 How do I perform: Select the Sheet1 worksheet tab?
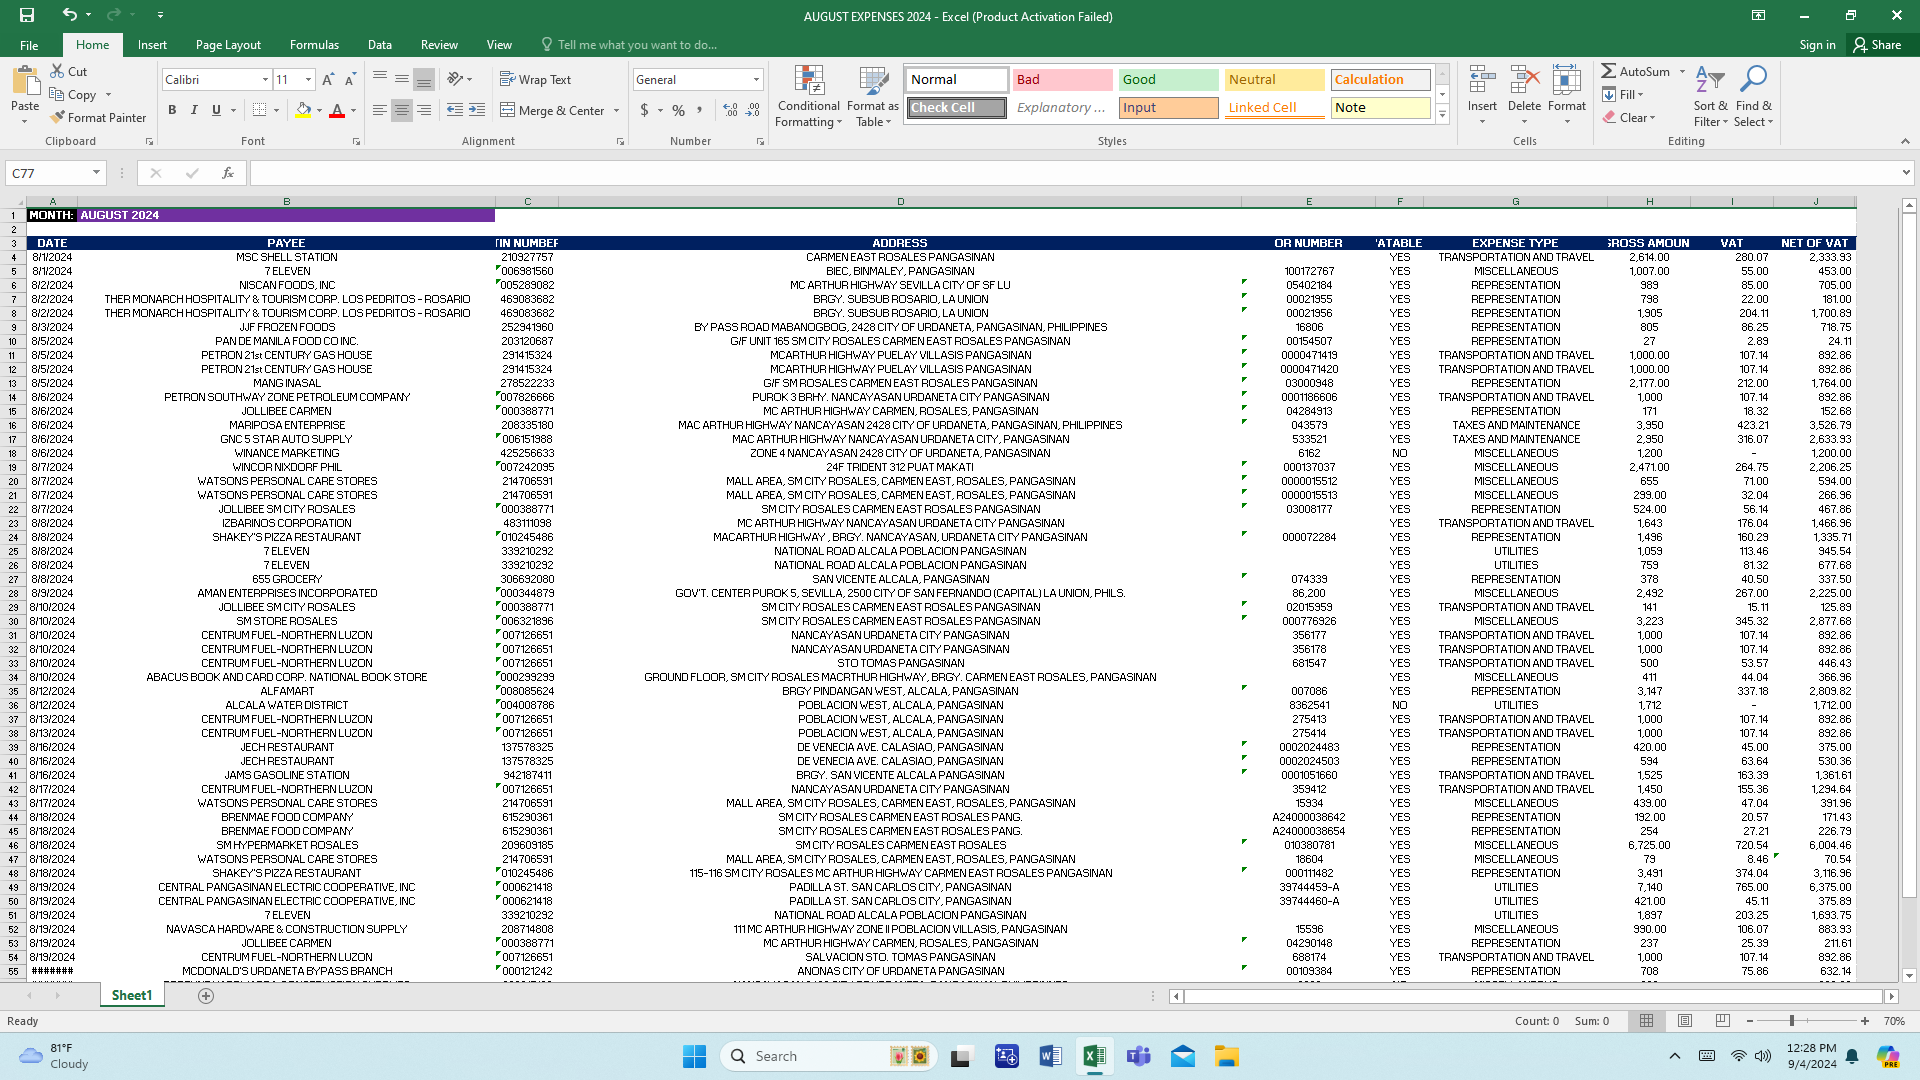[132, 995]
